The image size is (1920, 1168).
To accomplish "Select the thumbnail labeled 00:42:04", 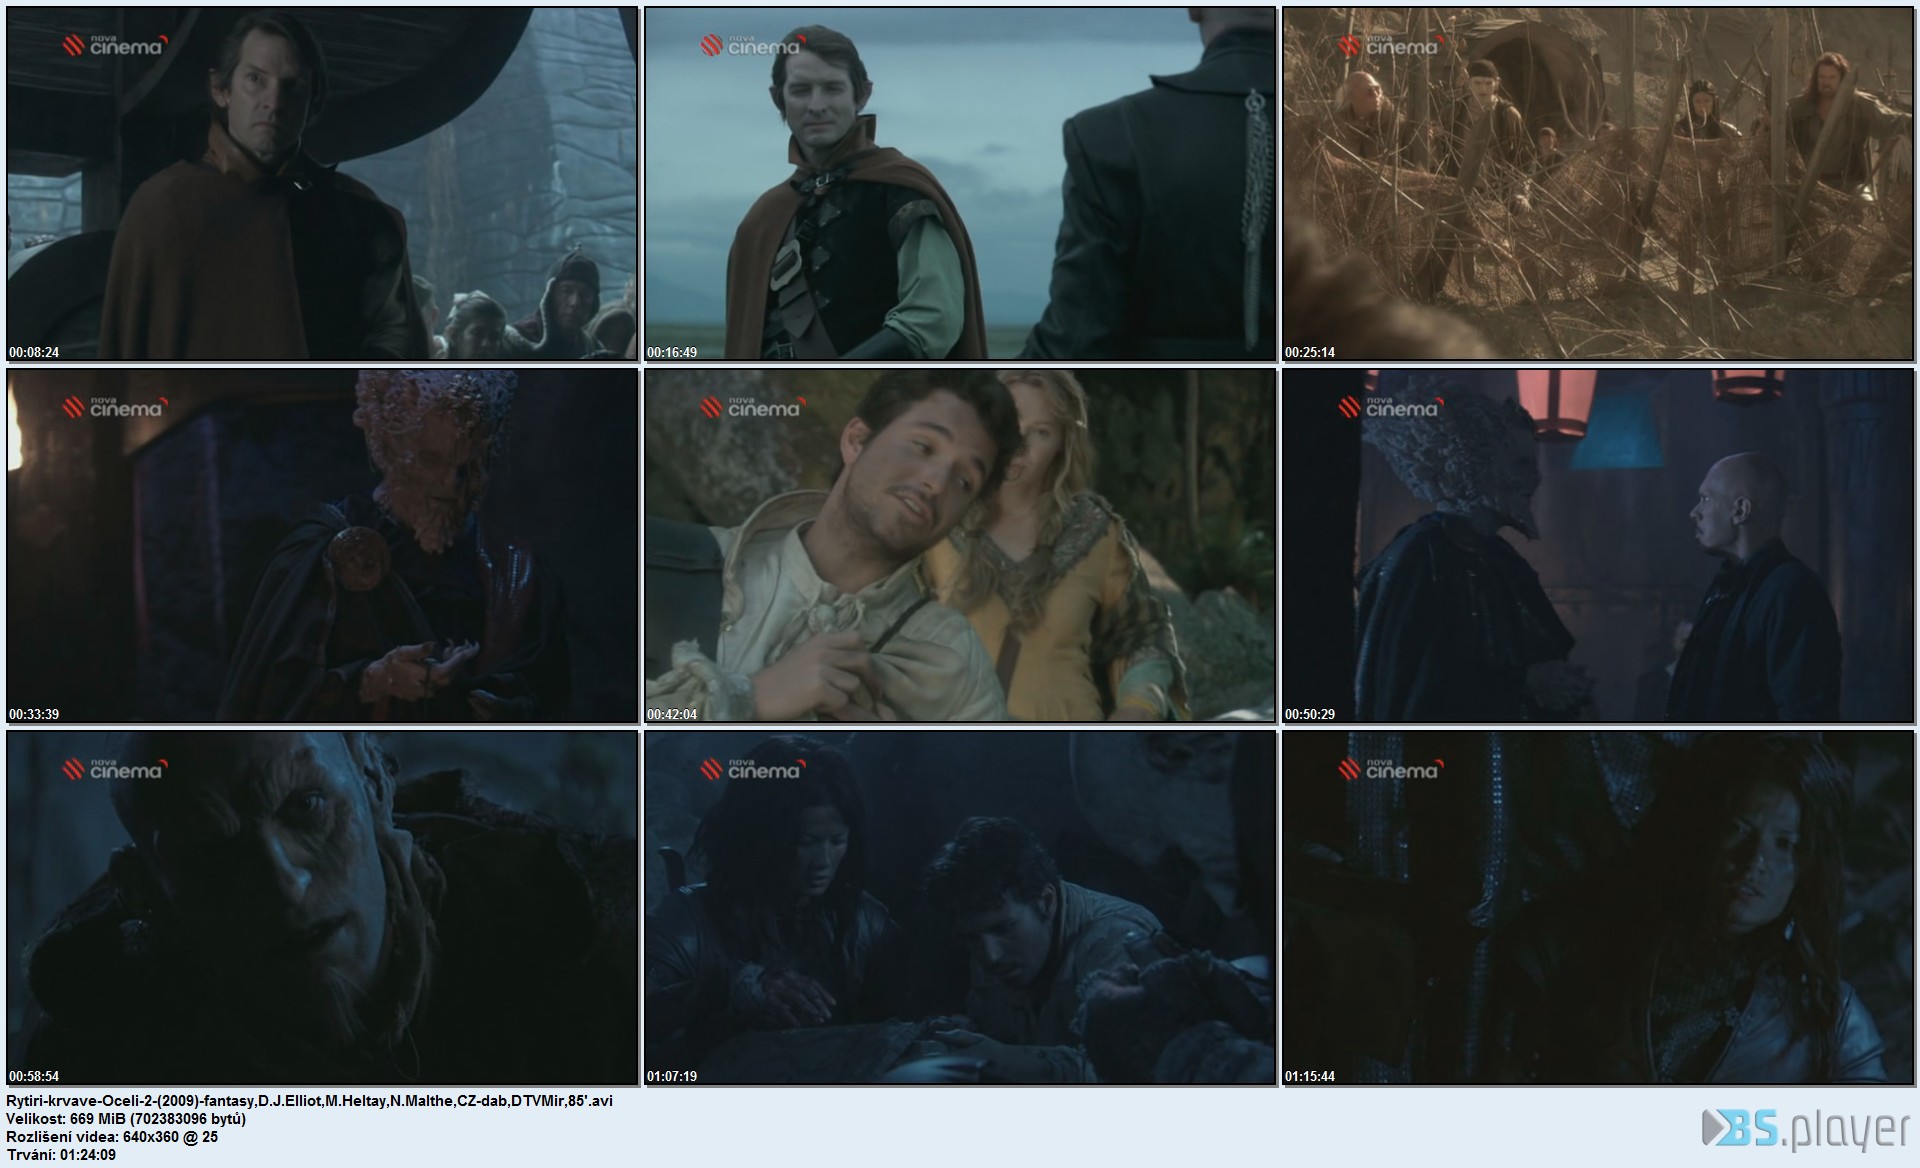I will pyautogui.click(x=960, y=546).
